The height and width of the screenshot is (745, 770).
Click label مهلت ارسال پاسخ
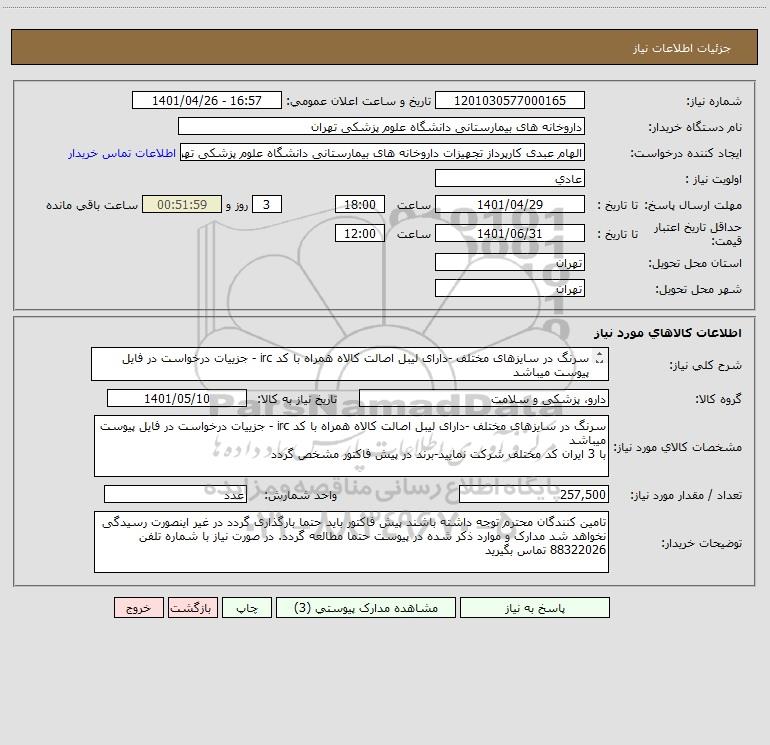[695, 205]
